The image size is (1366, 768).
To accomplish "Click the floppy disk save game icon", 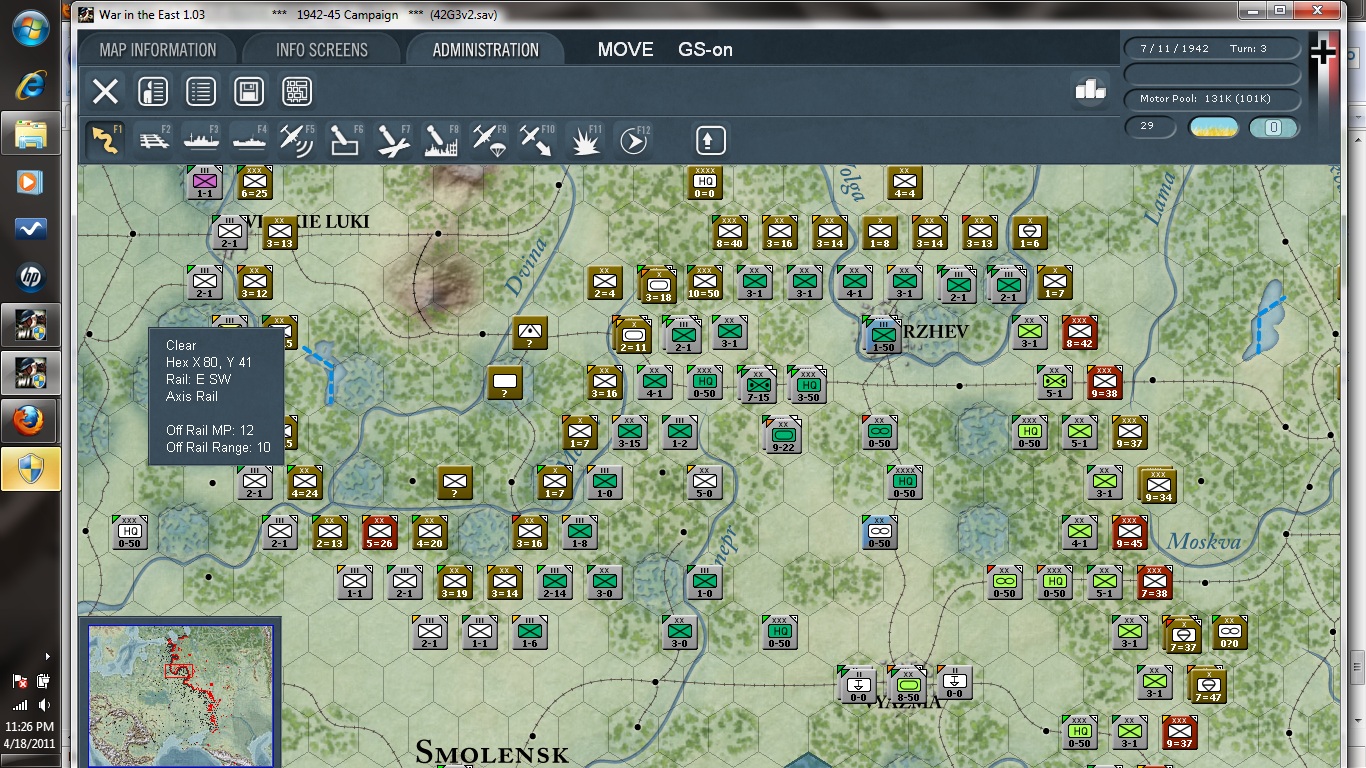I will pyautogui.click(x=249, y=92).
